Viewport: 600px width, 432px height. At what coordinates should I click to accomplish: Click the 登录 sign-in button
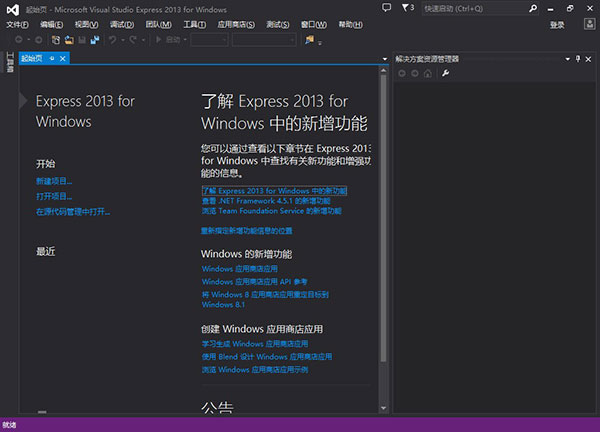click(x=557, y=25)
